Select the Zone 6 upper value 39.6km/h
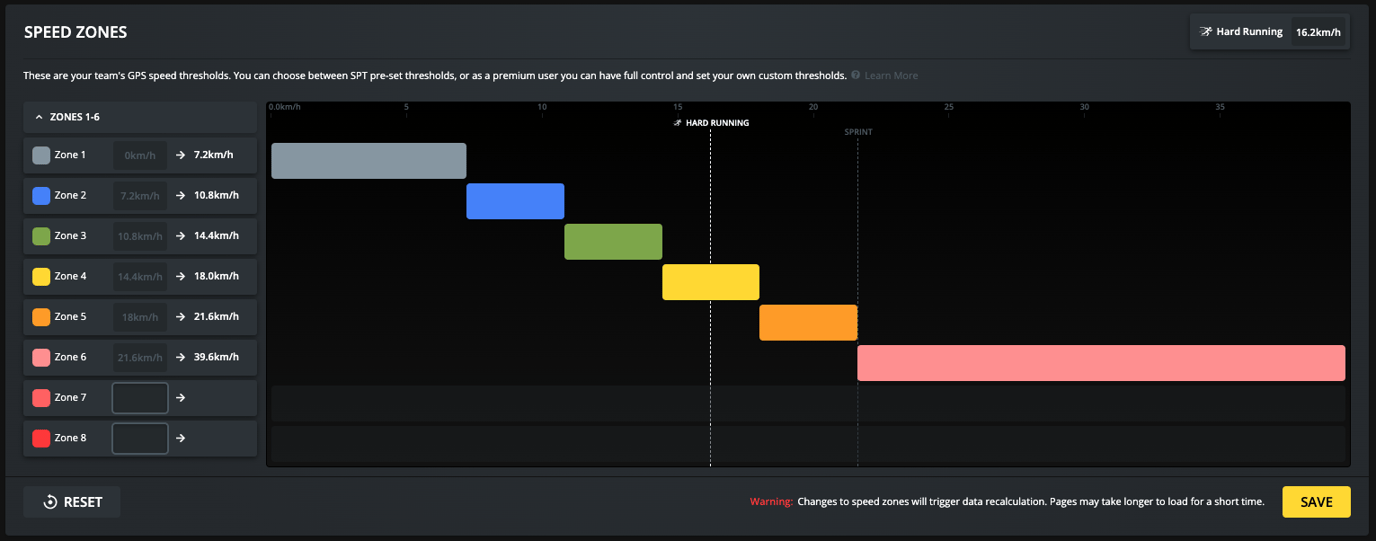Viewport: 1376px width, 541px height. [216, 357]
